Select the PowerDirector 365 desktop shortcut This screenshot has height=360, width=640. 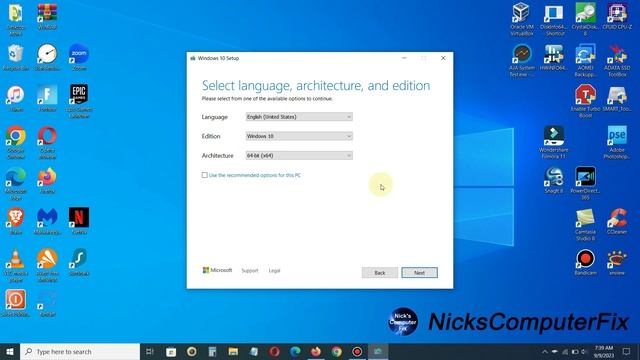[585, 183]
